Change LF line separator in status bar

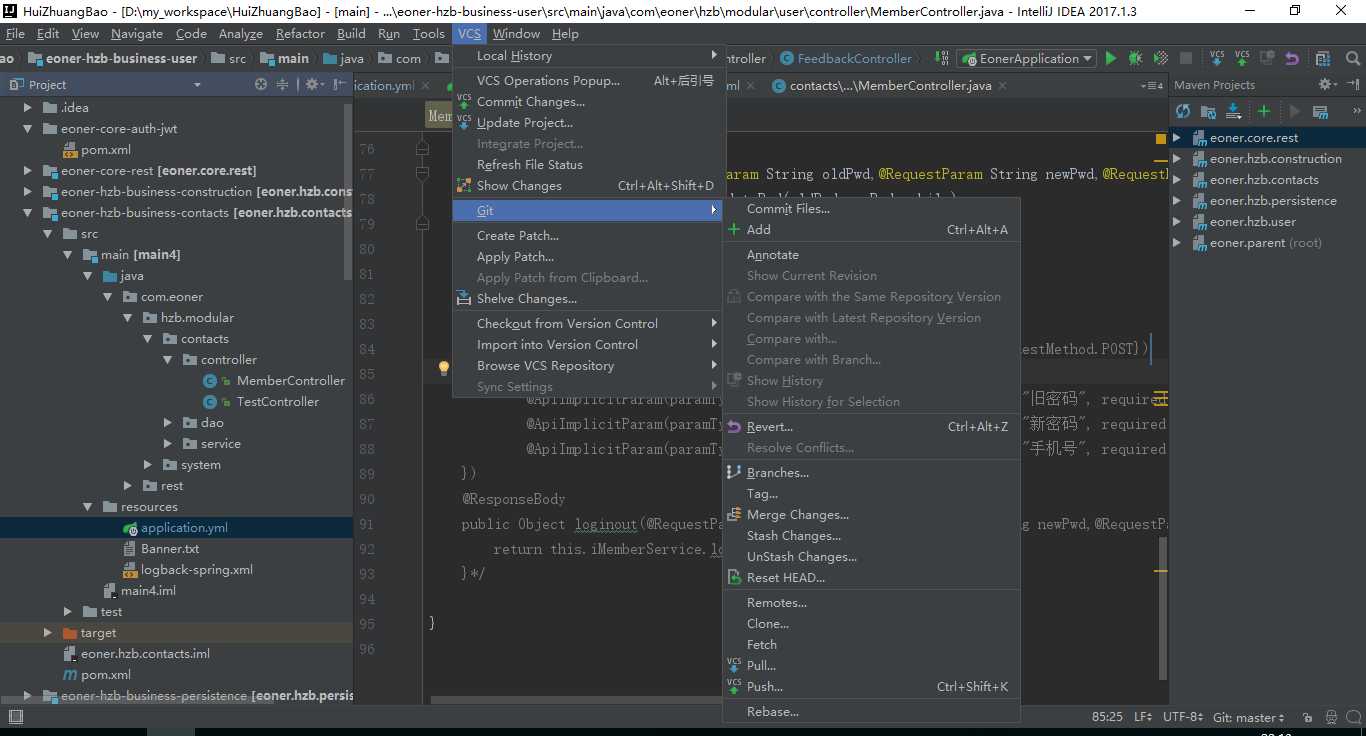pos(1145,717)
